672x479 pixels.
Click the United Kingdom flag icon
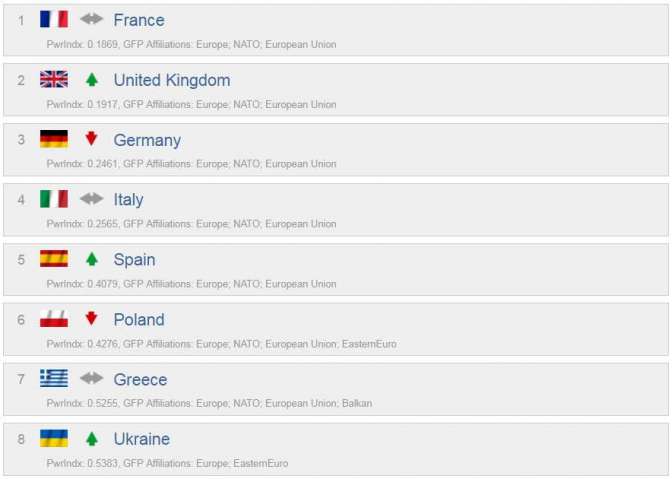point(54,79)
